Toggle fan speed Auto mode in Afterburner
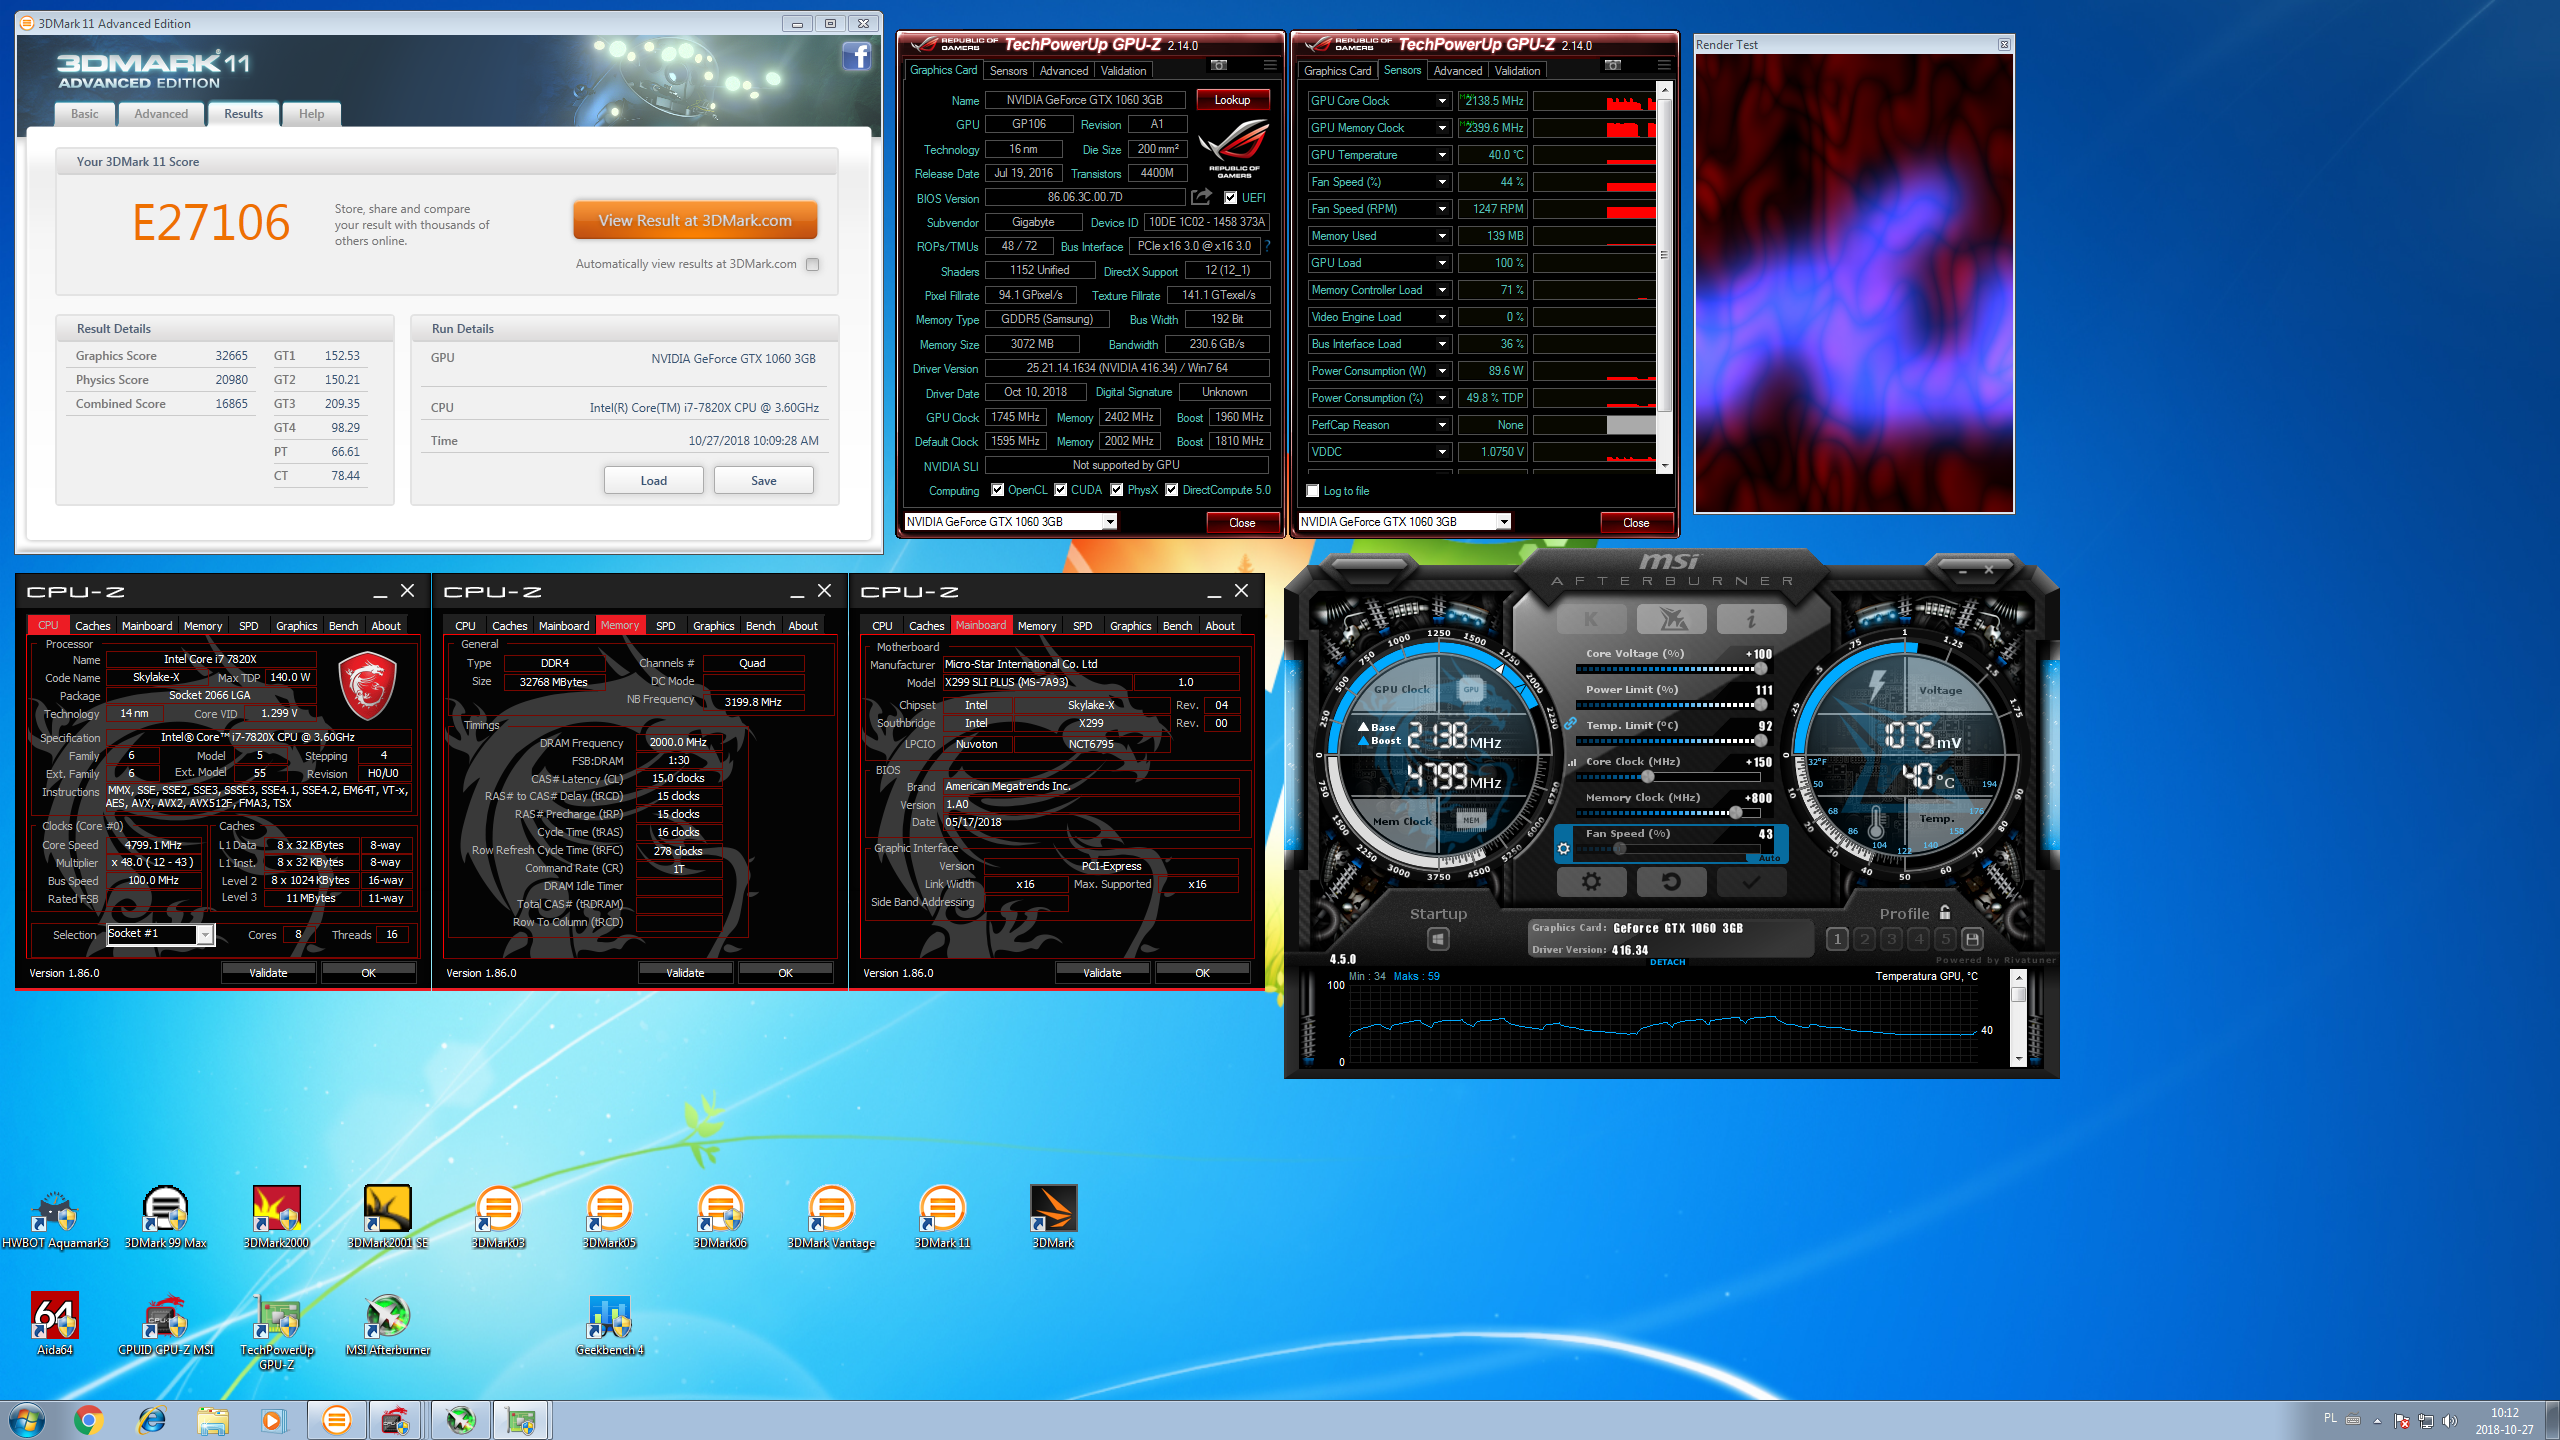The image size is (2560, 1440). tap(1769, 858)
